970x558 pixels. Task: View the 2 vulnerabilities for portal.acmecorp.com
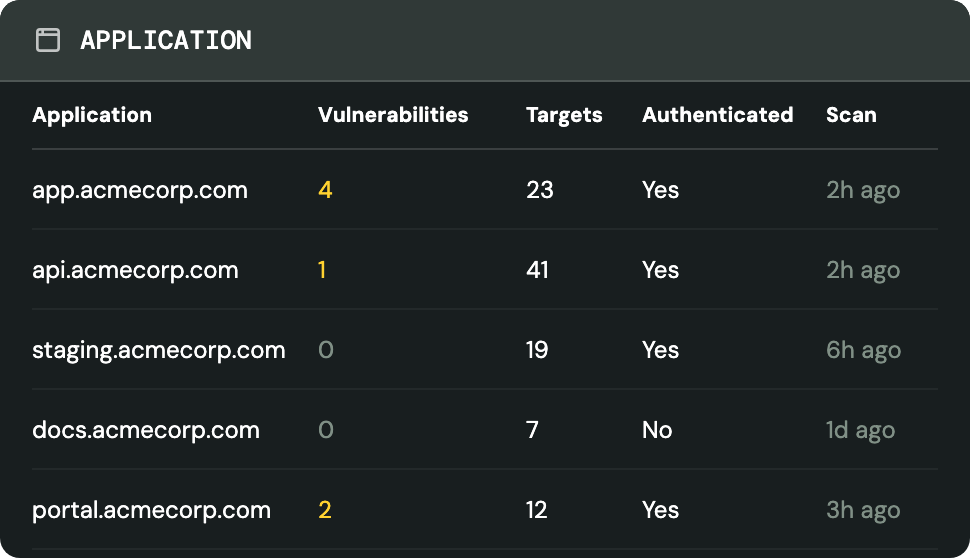325,510
